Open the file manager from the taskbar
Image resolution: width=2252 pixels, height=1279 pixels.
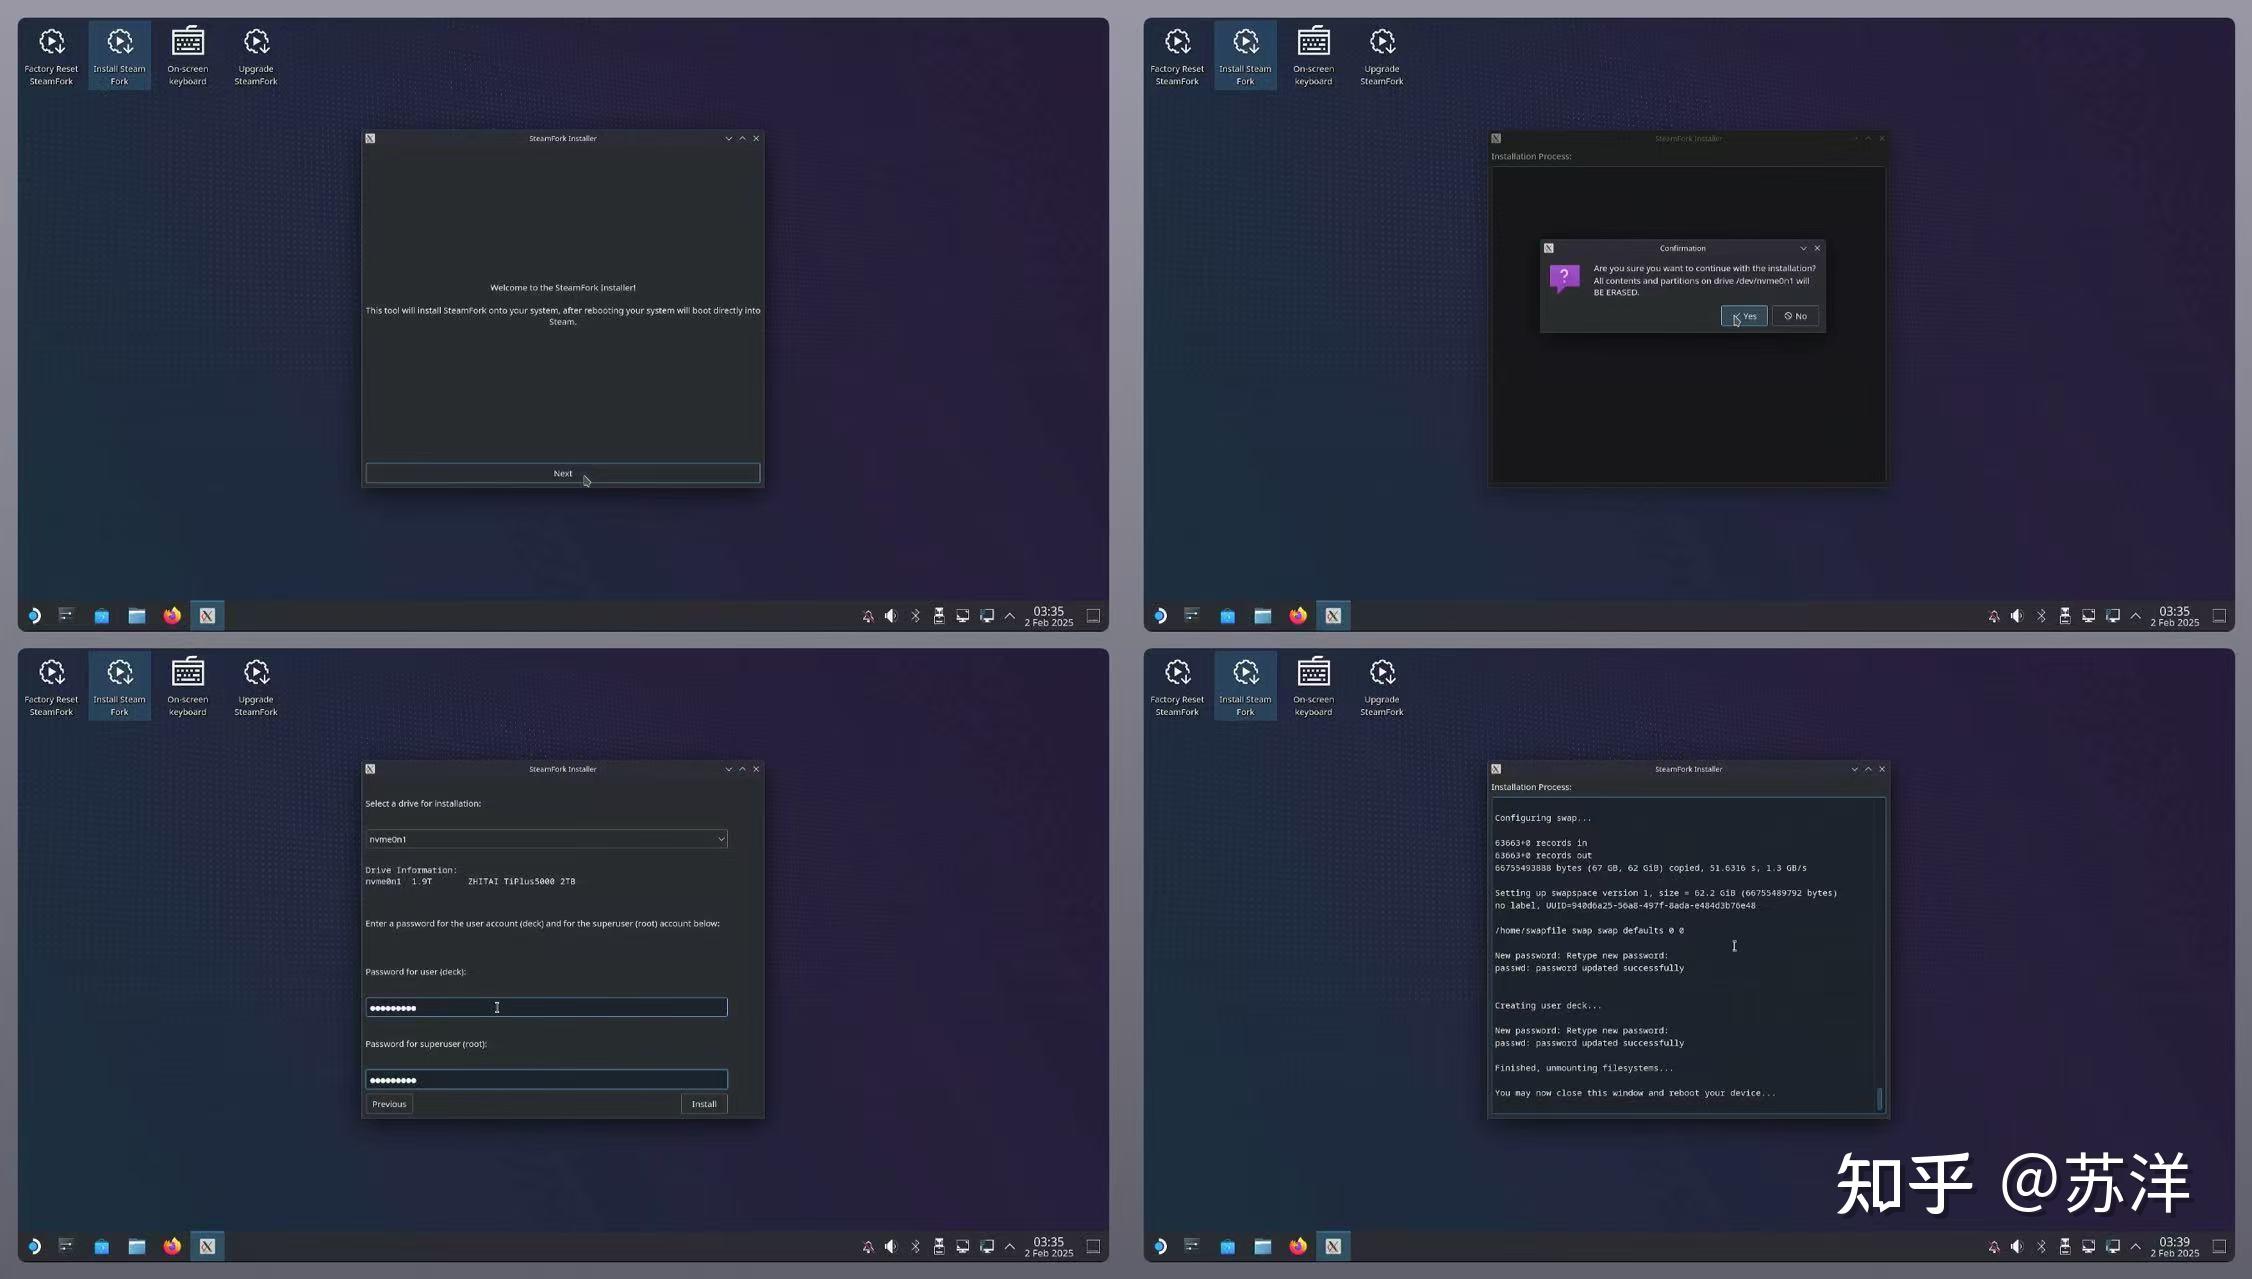coord(137,615)
